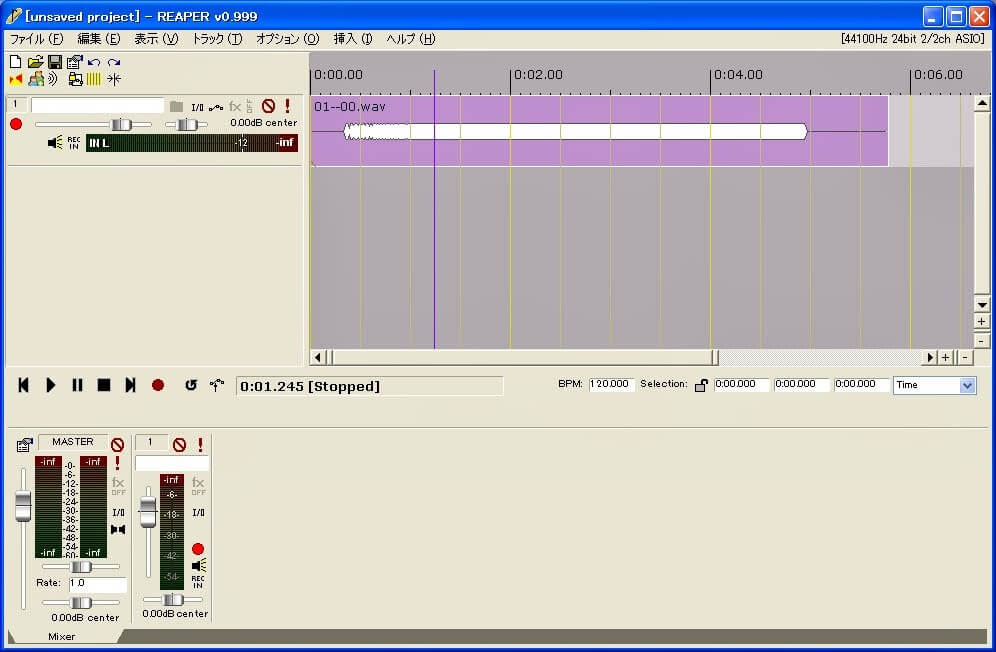Image resolution: width=996 pixels, height=652 pixels.
Task: Toggle master mono/stereo button
Action: 118,529
